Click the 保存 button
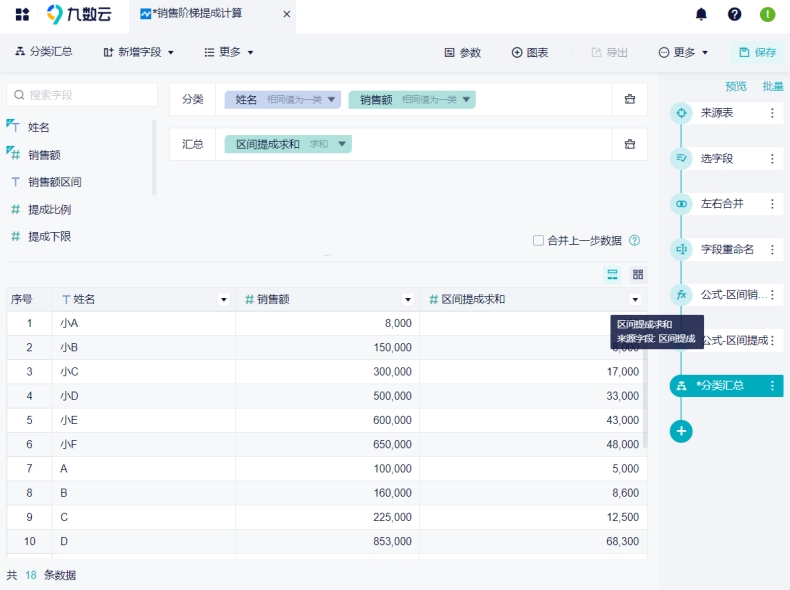Viewport: 790px width, 590px height. [x=757, y=52]
